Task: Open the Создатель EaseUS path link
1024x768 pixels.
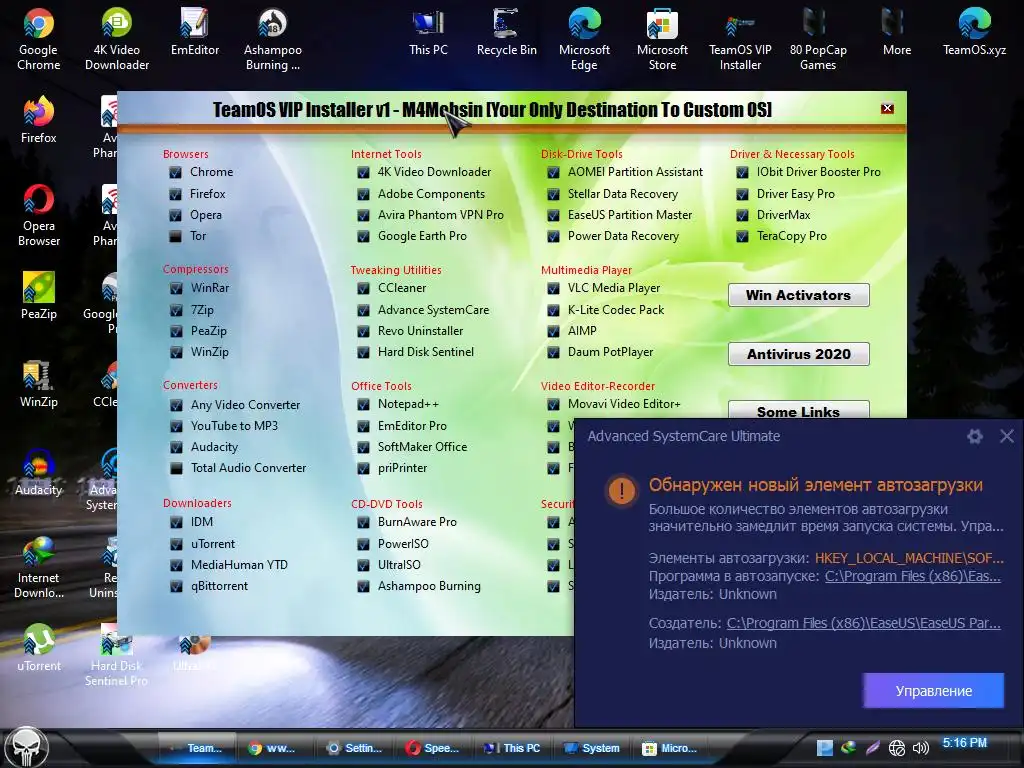Action: click(863, 623)
